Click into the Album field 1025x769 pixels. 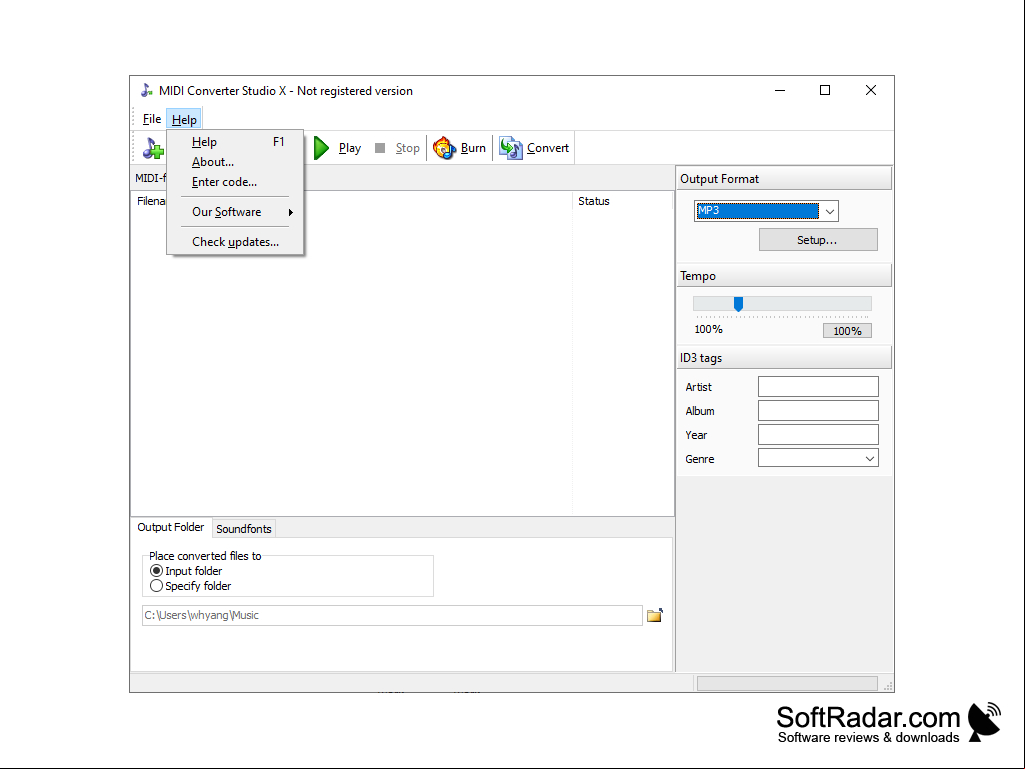point(818,411)
